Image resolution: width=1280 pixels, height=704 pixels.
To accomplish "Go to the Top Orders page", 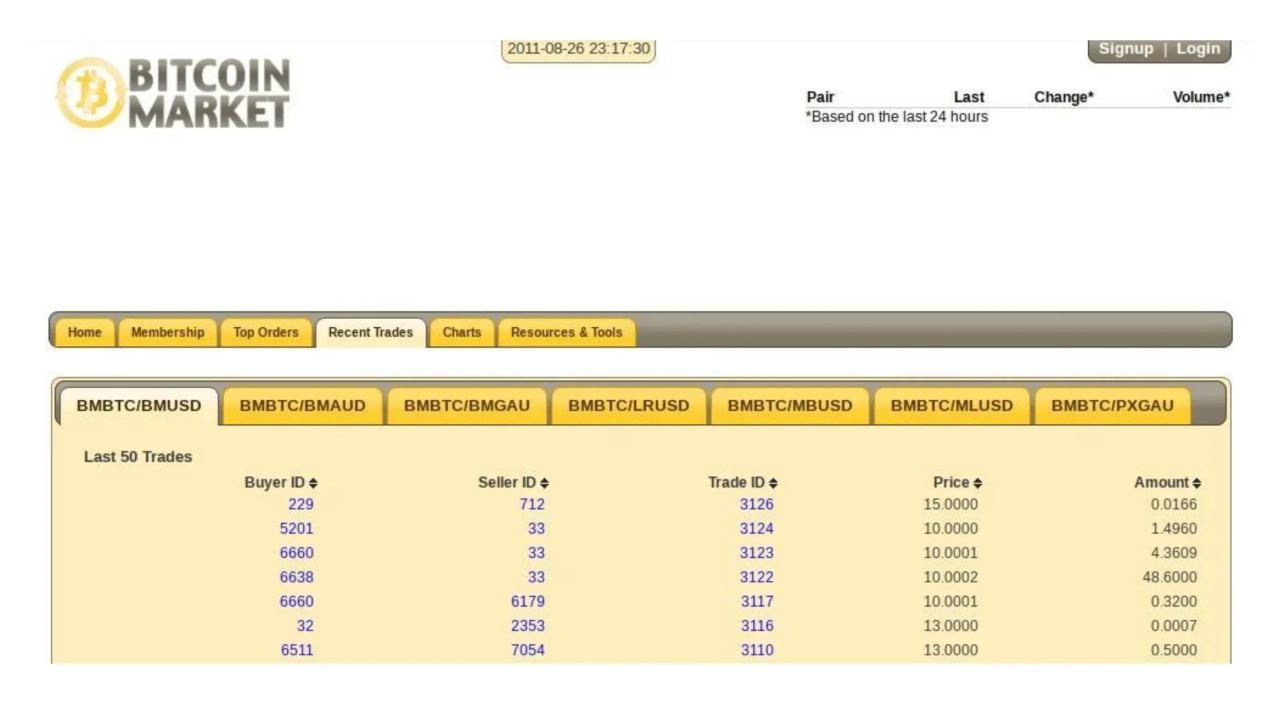I will [x=265, y=332].
